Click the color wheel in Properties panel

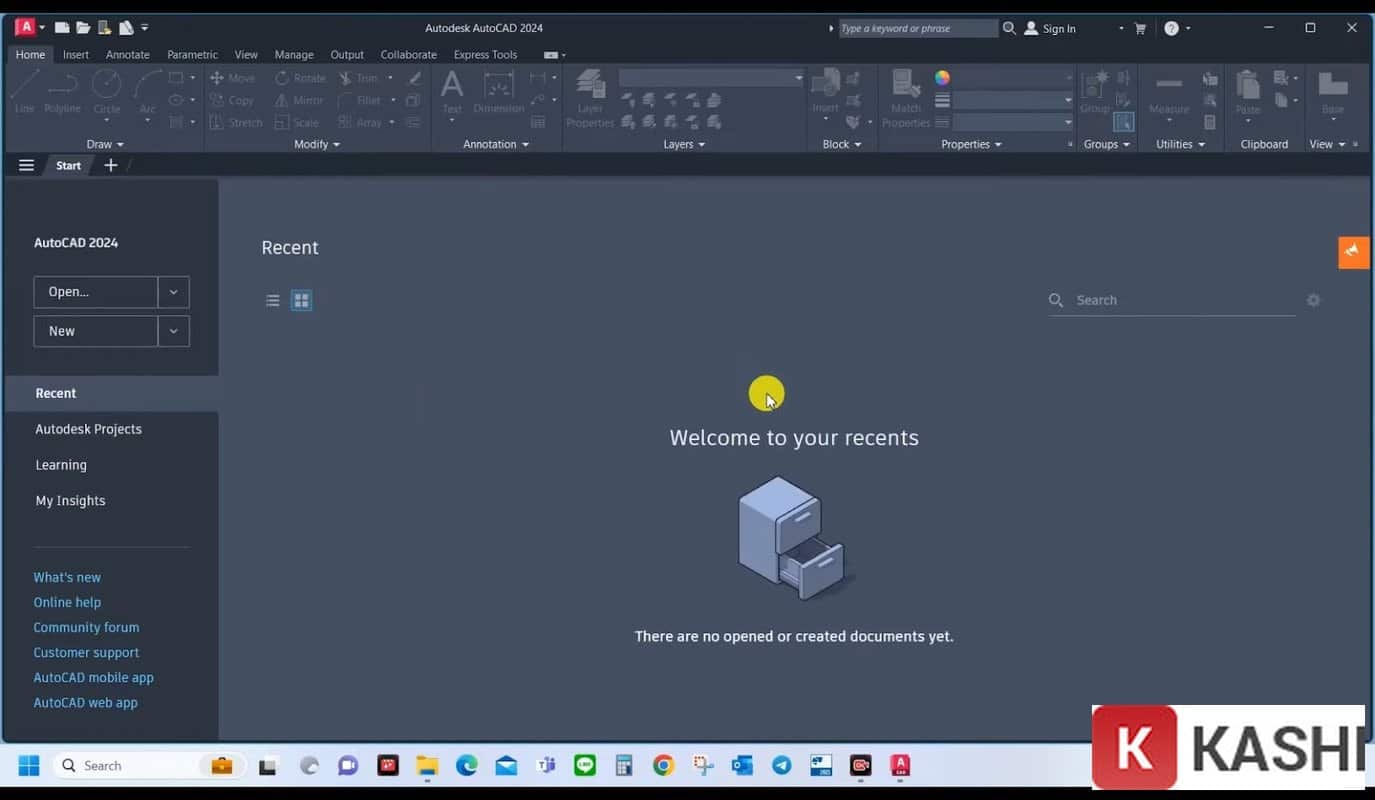941,77
